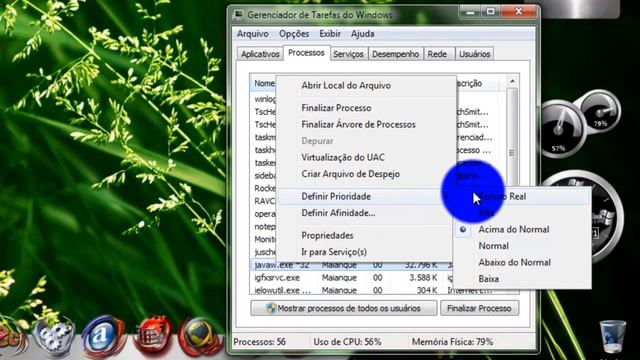Click Mostrar processos de todos os usuários
This screenshot has width=640, height=360.
[x=344, y=309]
